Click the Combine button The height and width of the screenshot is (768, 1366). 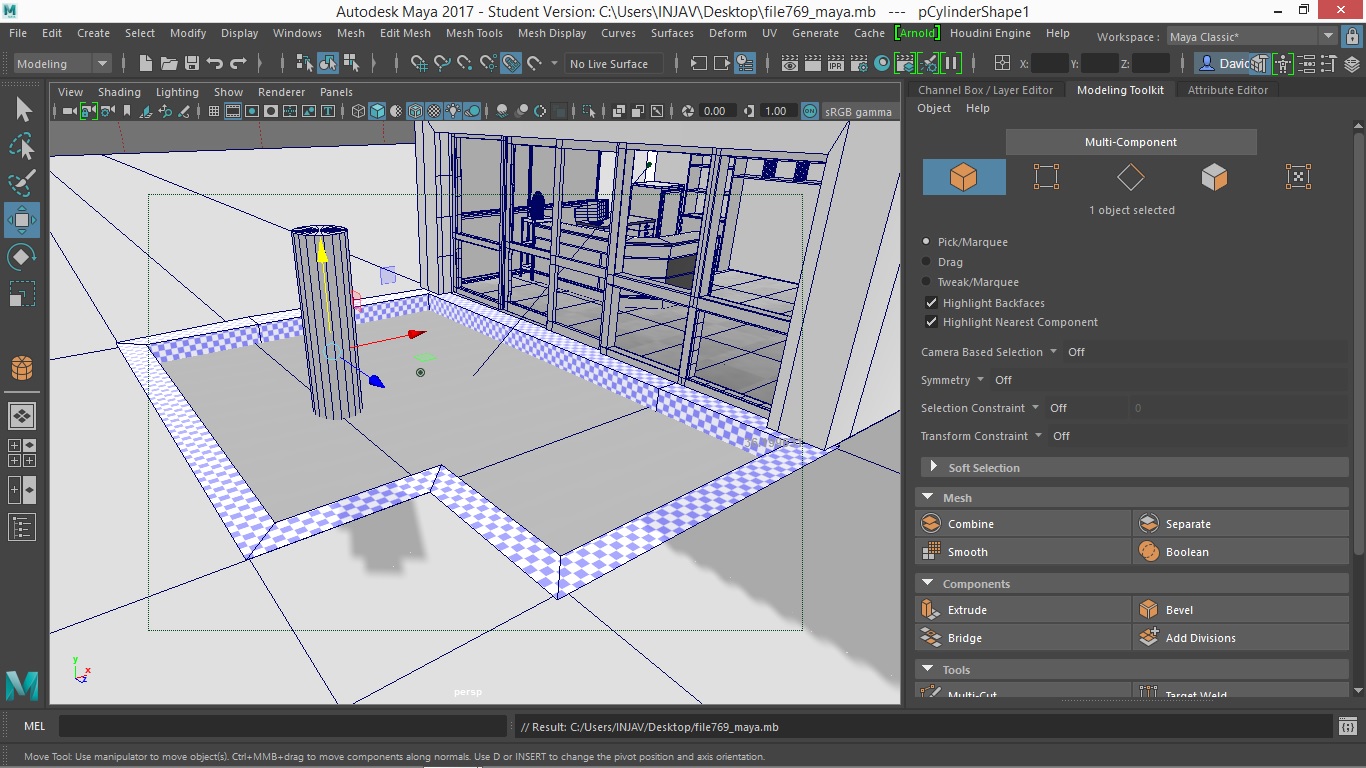pyautogui.click(x=1023, y=524)
